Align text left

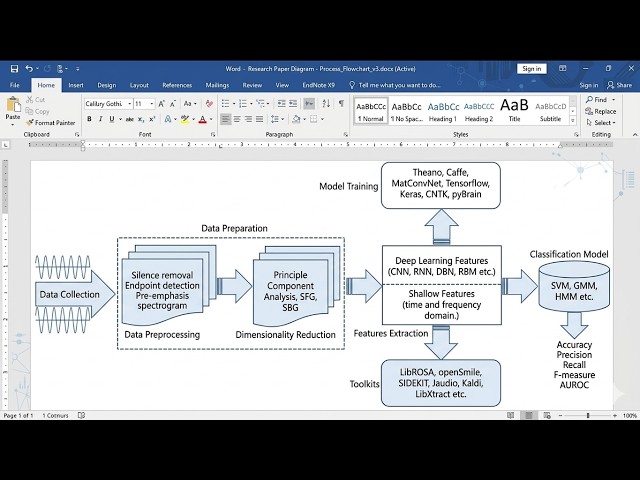225,119
